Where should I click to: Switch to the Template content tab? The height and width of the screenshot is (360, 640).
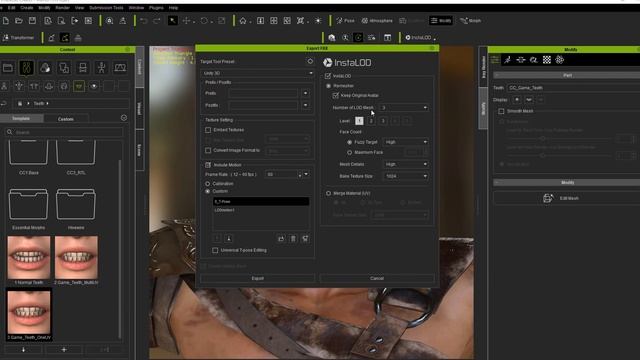pos(21,118)
